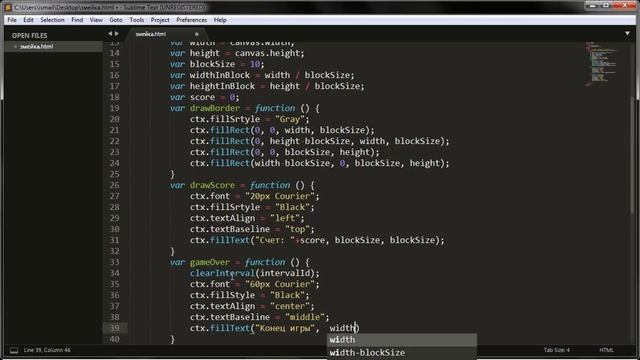Close the tab via unsaved dot
This screenshot has width=640, height=360.
coord(196,34)
